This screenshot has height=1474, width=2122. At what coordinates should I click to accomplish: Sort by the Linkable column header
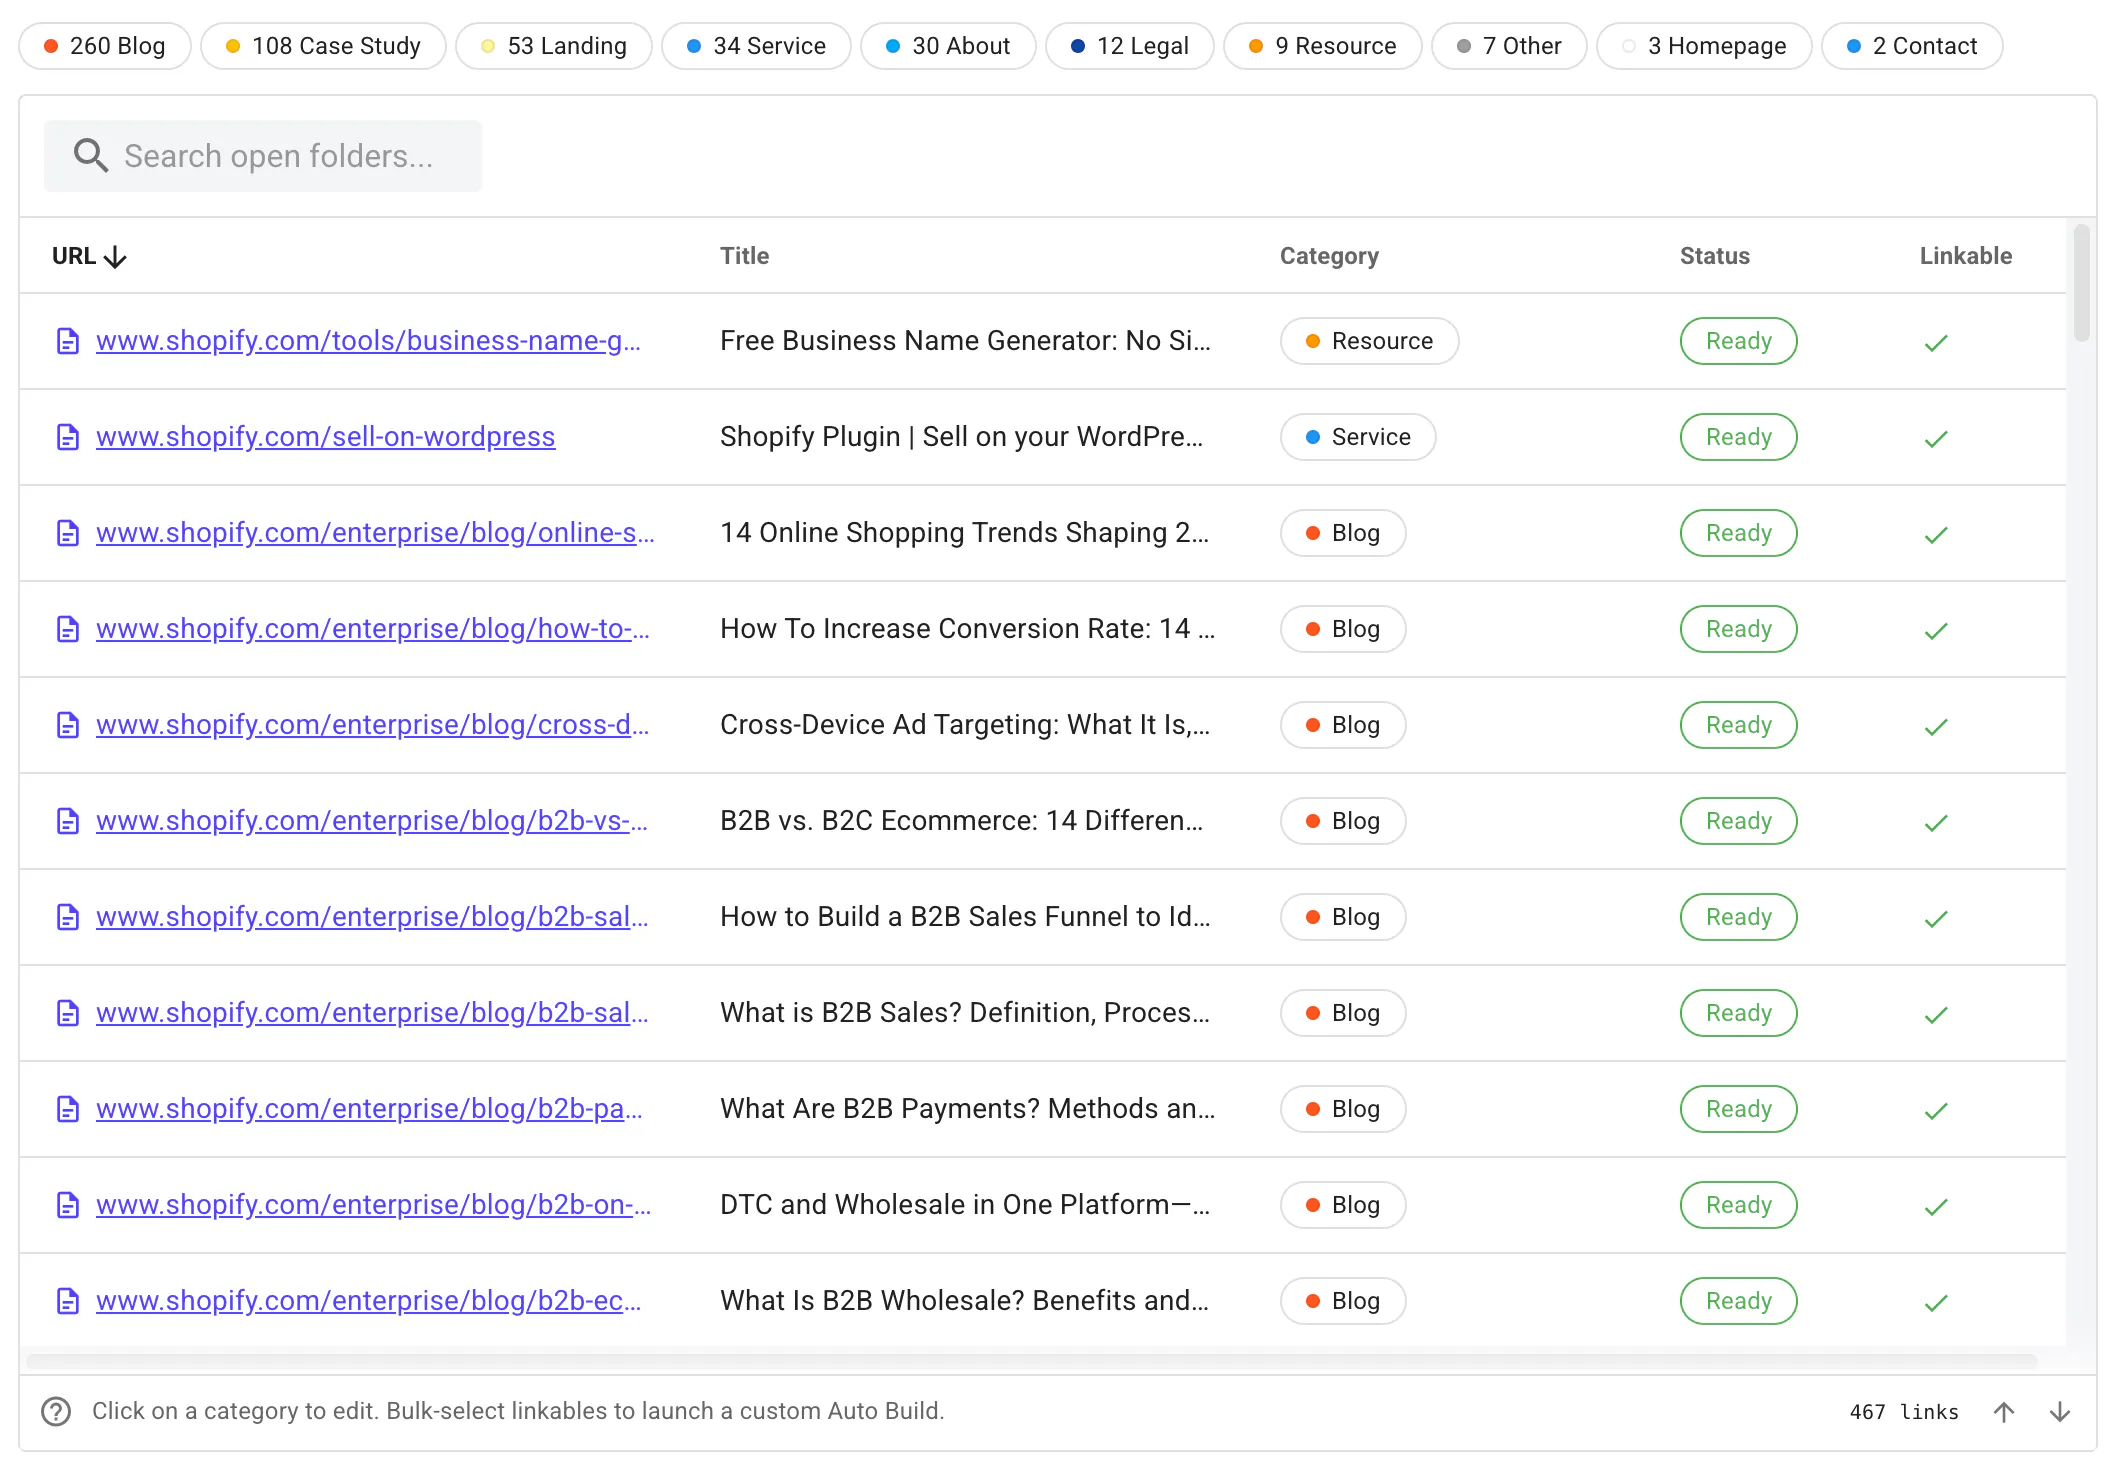click(1965, 256)
